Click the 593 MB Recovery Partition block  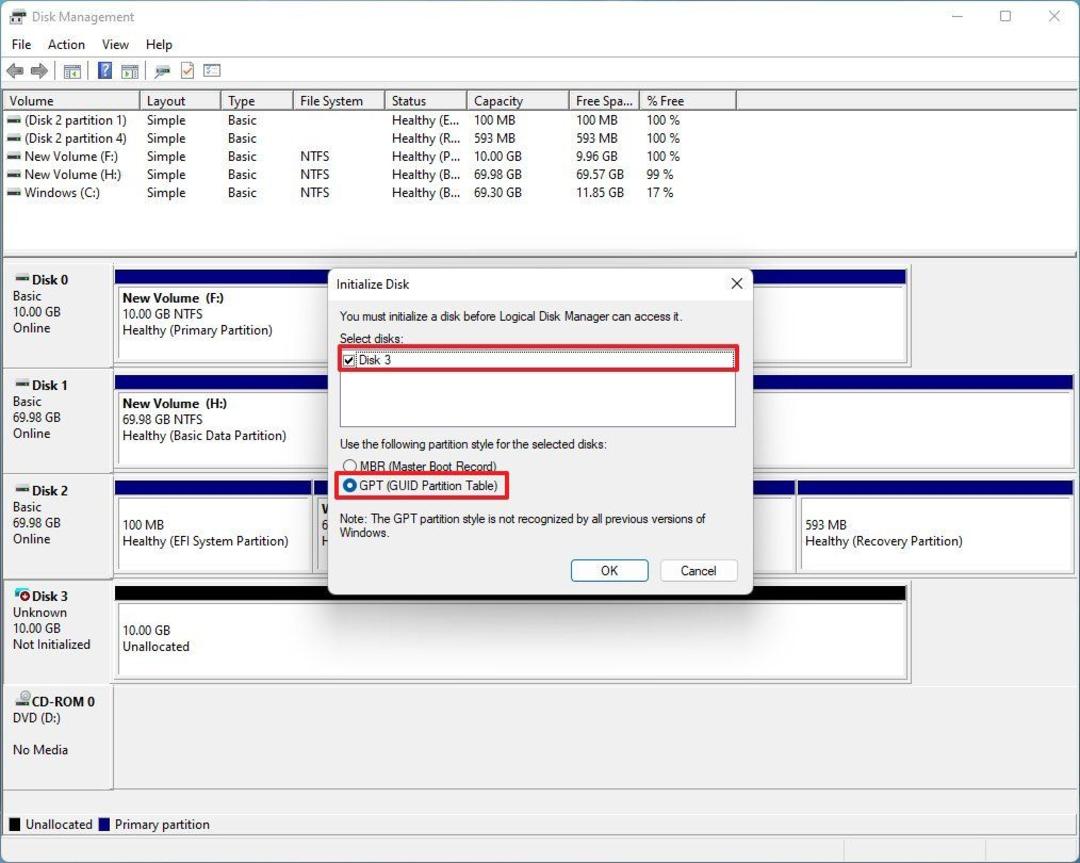[935, 533]
